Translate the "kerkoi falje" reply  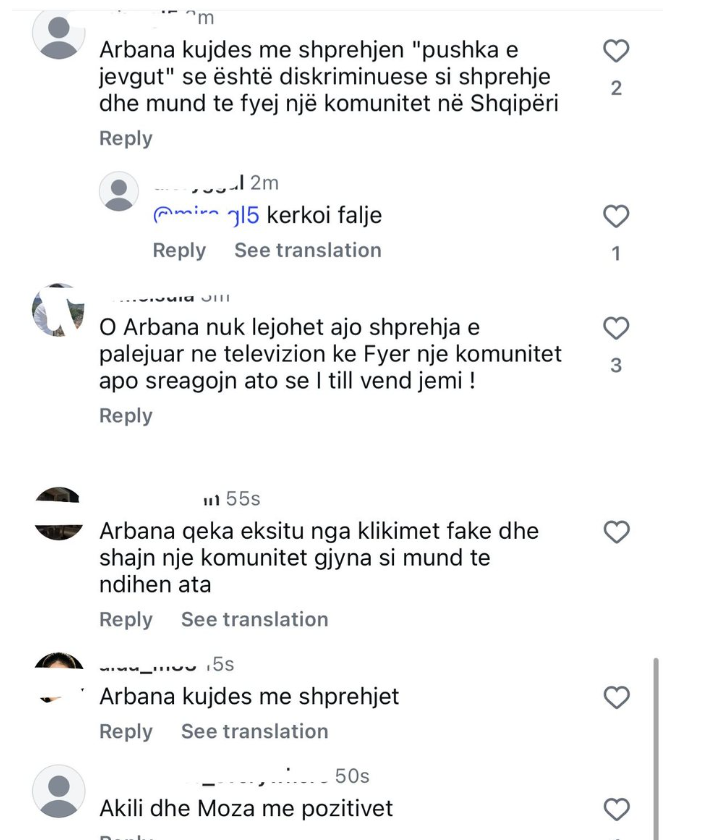[307, 250]
